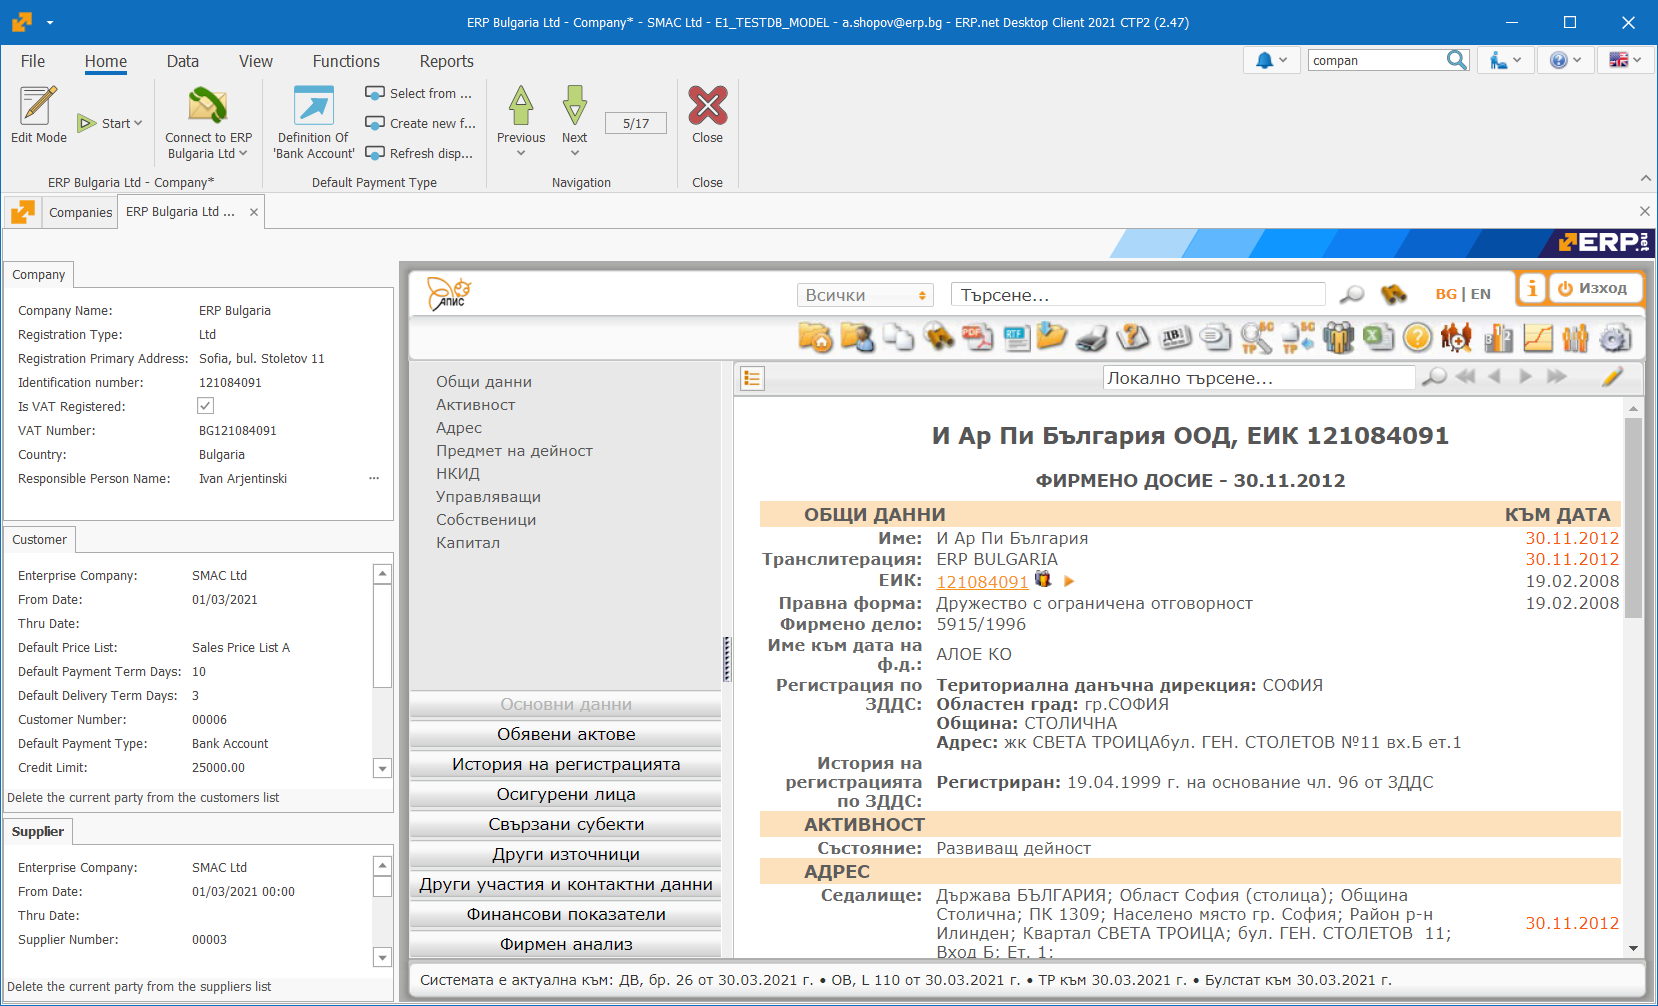The width and height of the screenshot is (1658, 1006).
Task: Toggle the info panel with i button
Action: [x=1532, y=288]
